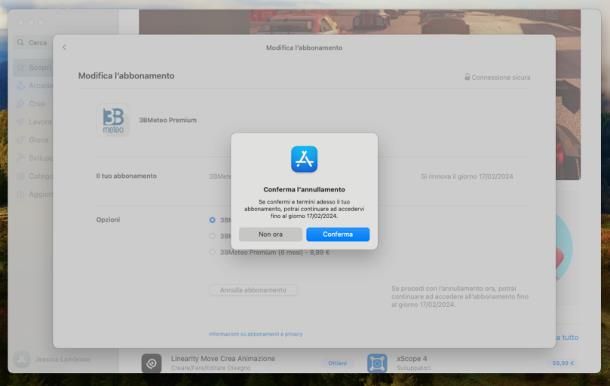The height and width of the screenshot is (386, 610).
Task: Click the Conferma l'annullamento dialog heading
Action: tap(304, 189)
